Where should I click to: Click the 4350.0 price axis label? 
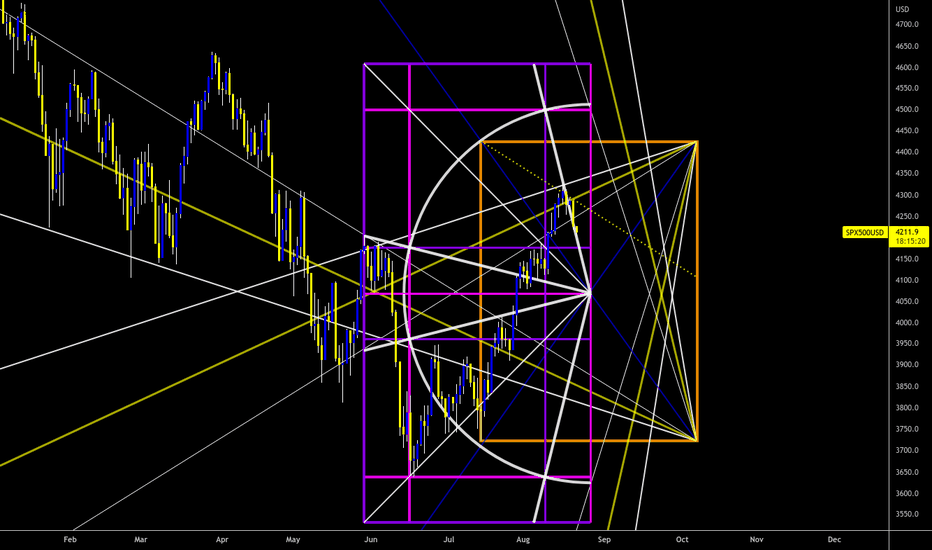point(907,174)
